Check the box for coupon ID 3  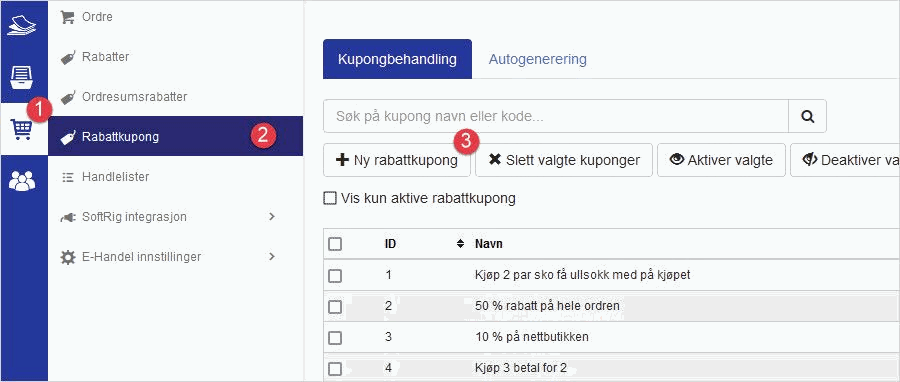335,337
